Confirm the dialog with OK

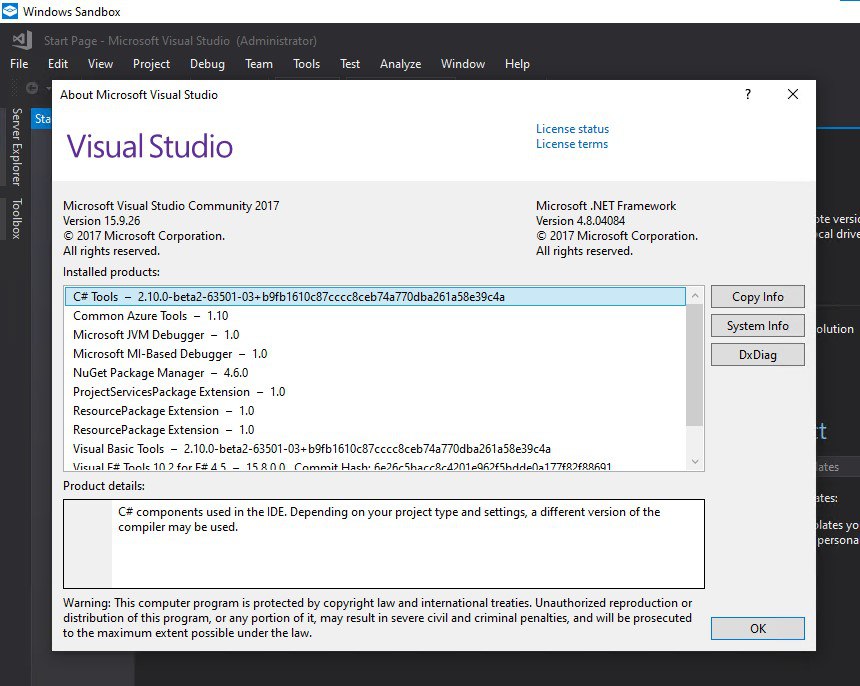[757, 628]
